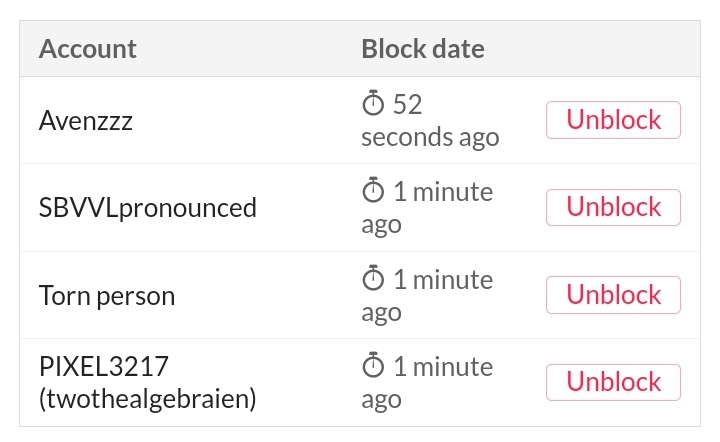The image size is (720, 442).
Task: Click the 1 minute ago timestamp for Torn person
Action: (x=428, y=295)
